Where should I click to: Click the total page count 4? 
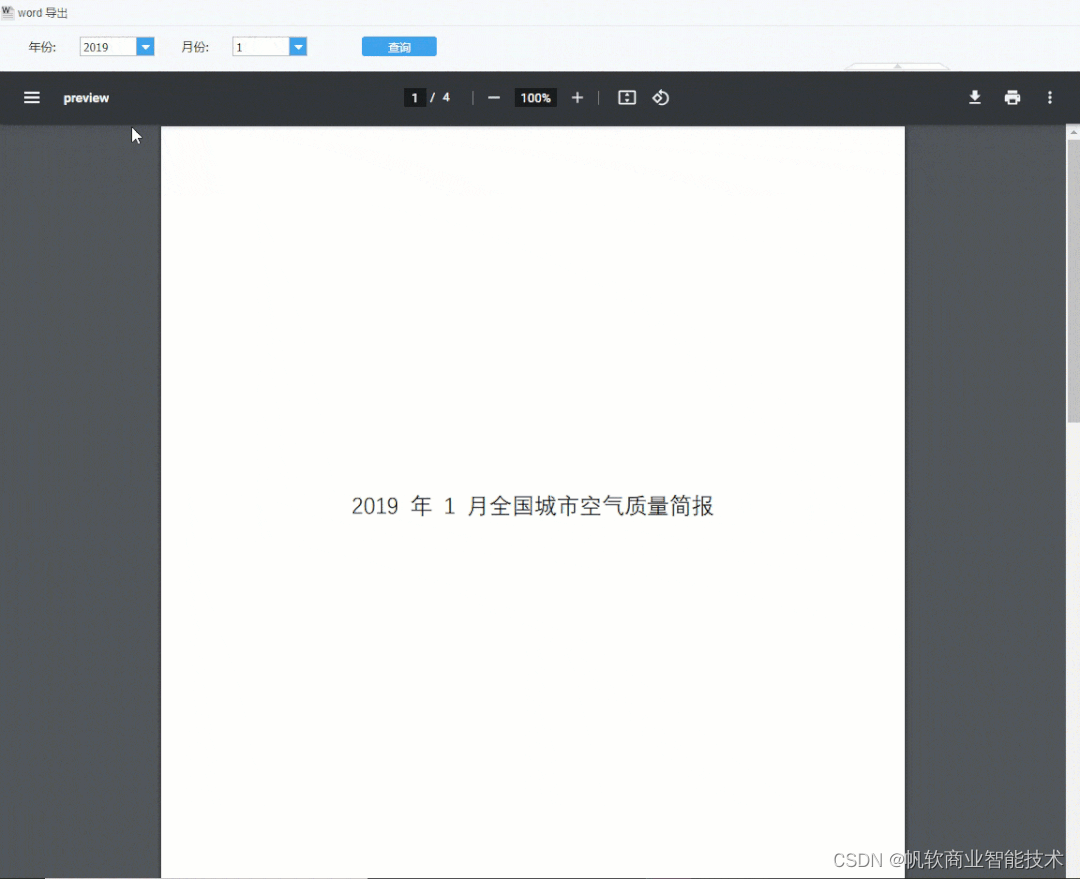(446, 98)
